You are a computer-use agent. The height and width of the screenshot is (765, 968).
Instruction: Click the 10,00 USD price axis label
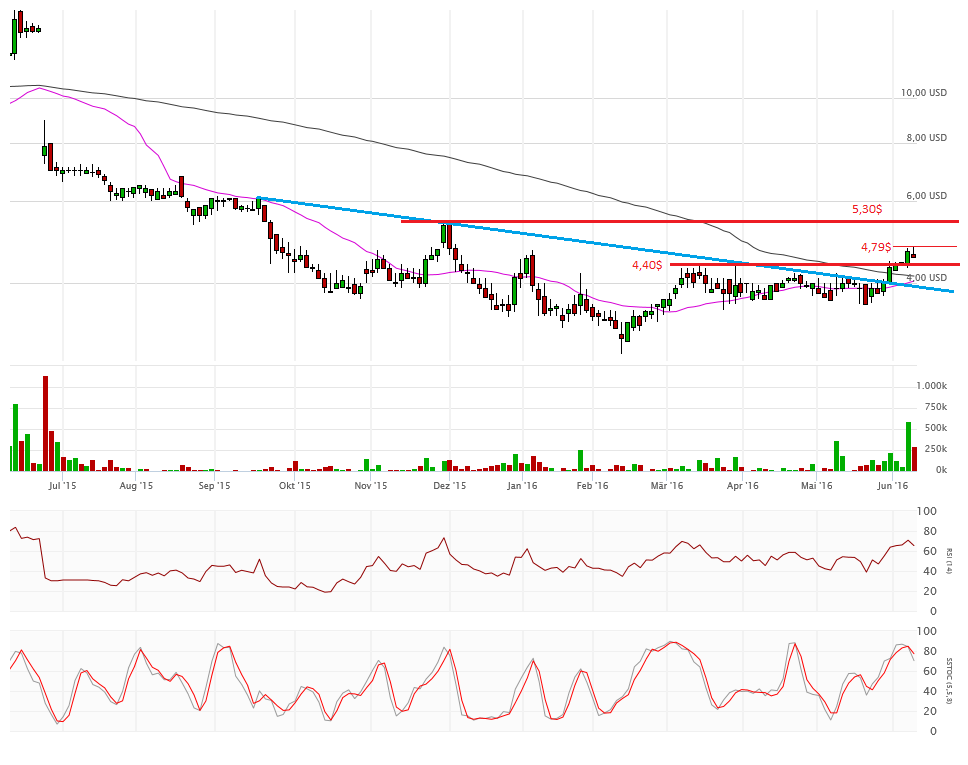tap(923, 93)
